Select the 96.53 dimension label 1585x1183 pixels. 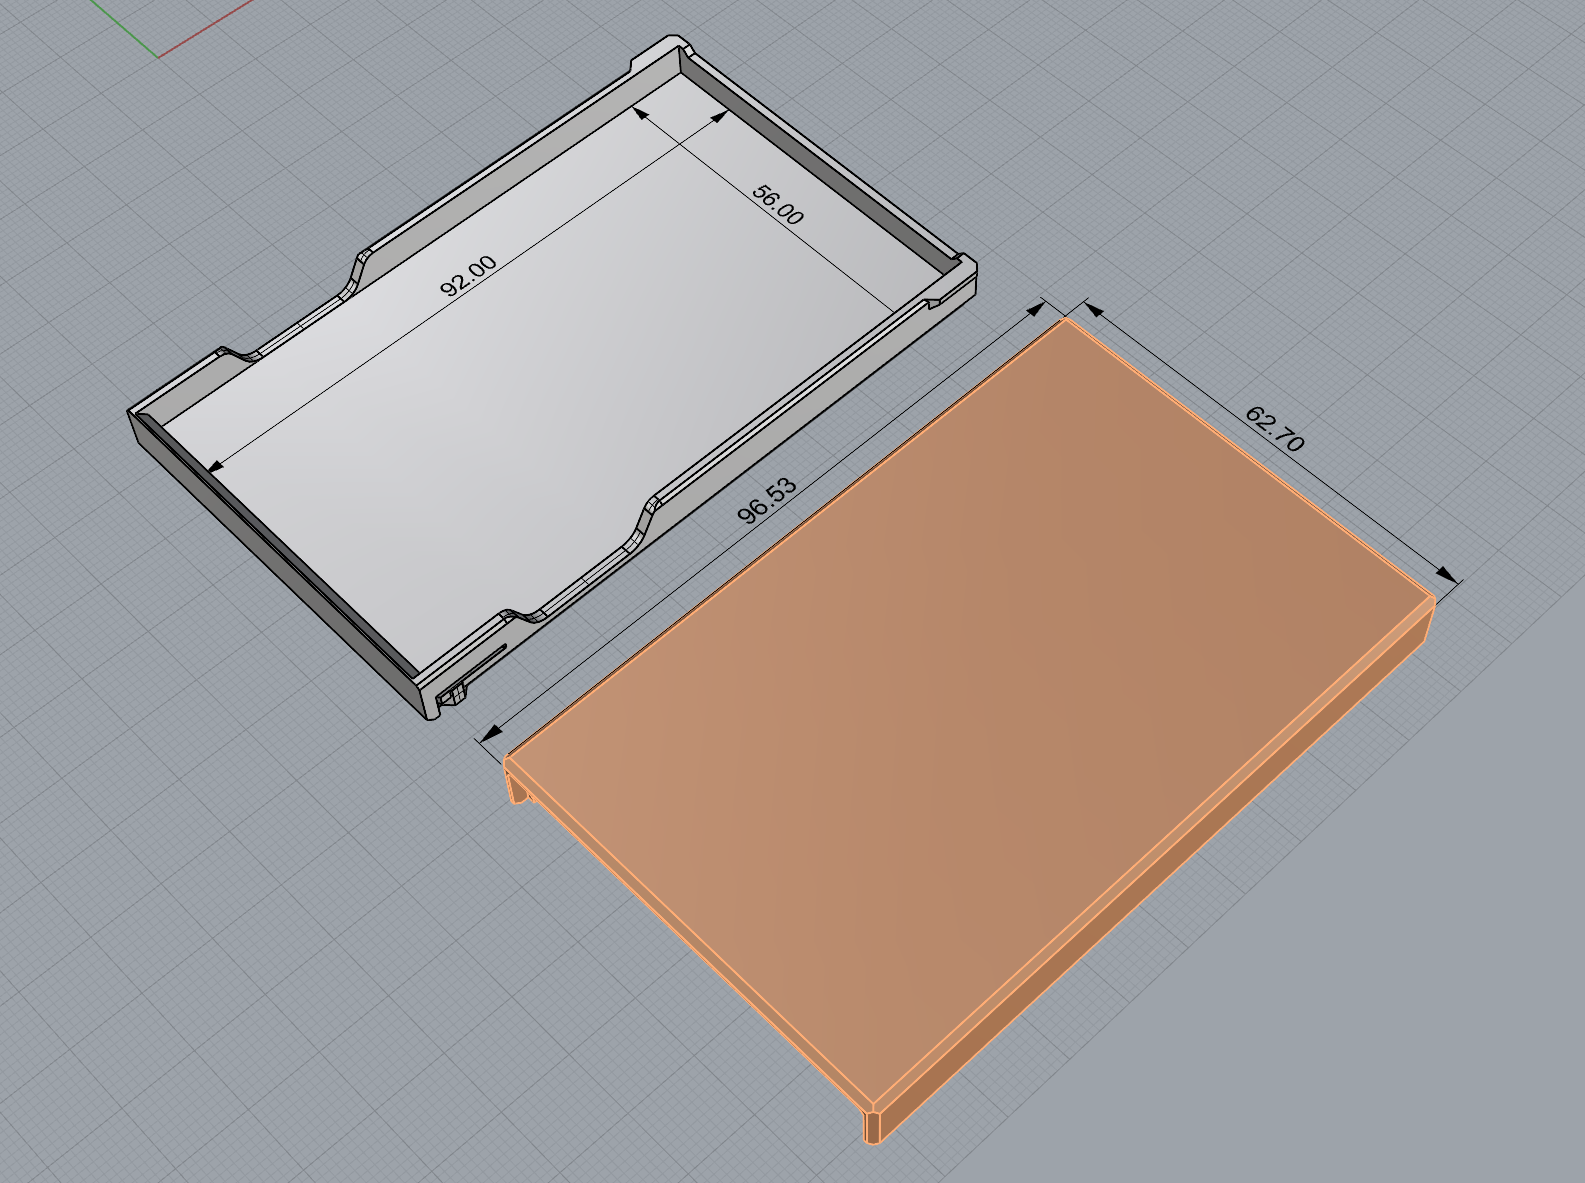coord(767,501)
